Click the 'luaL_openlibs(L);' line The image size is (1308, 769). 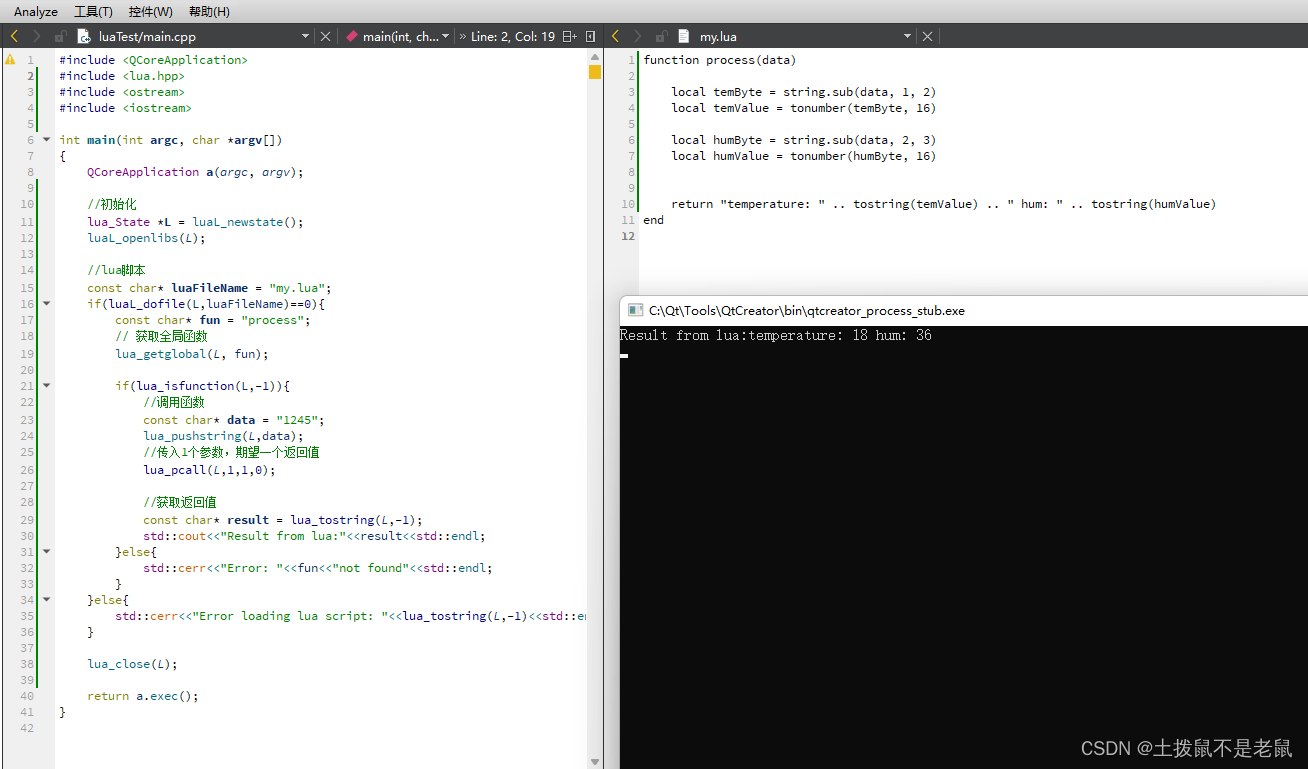146,238
